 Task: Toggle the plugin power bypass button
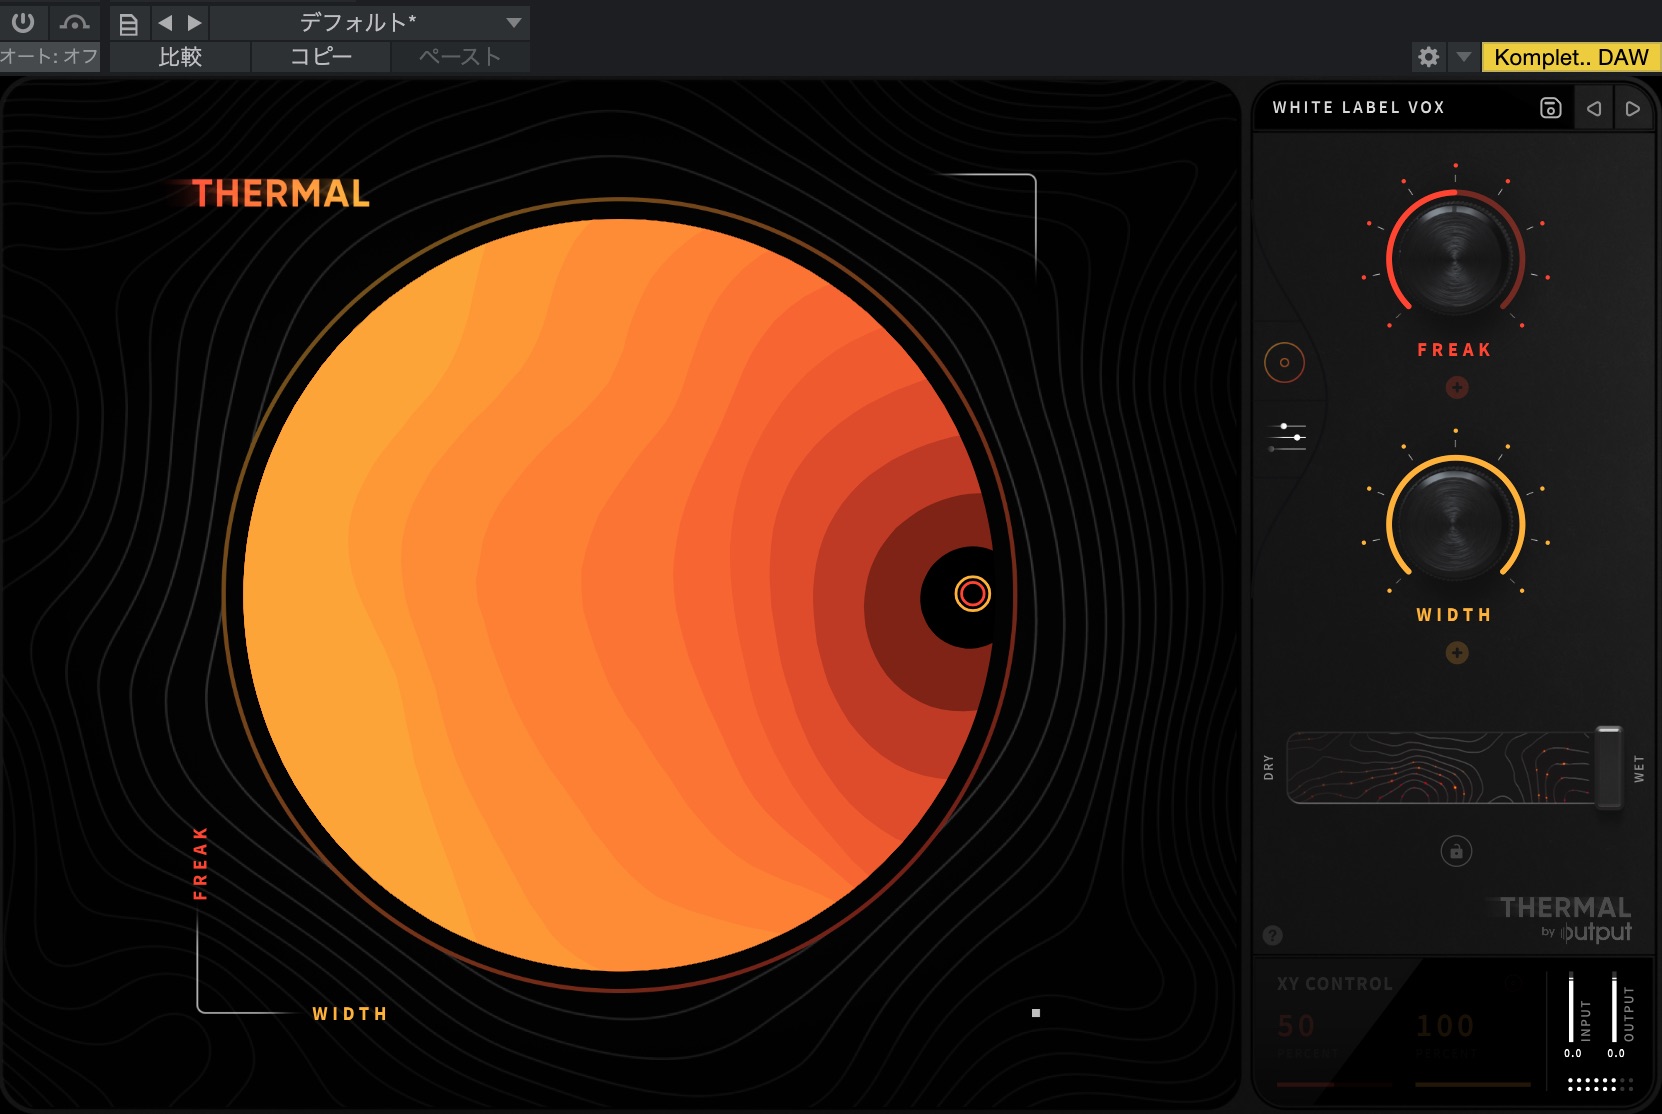point(22,22)
